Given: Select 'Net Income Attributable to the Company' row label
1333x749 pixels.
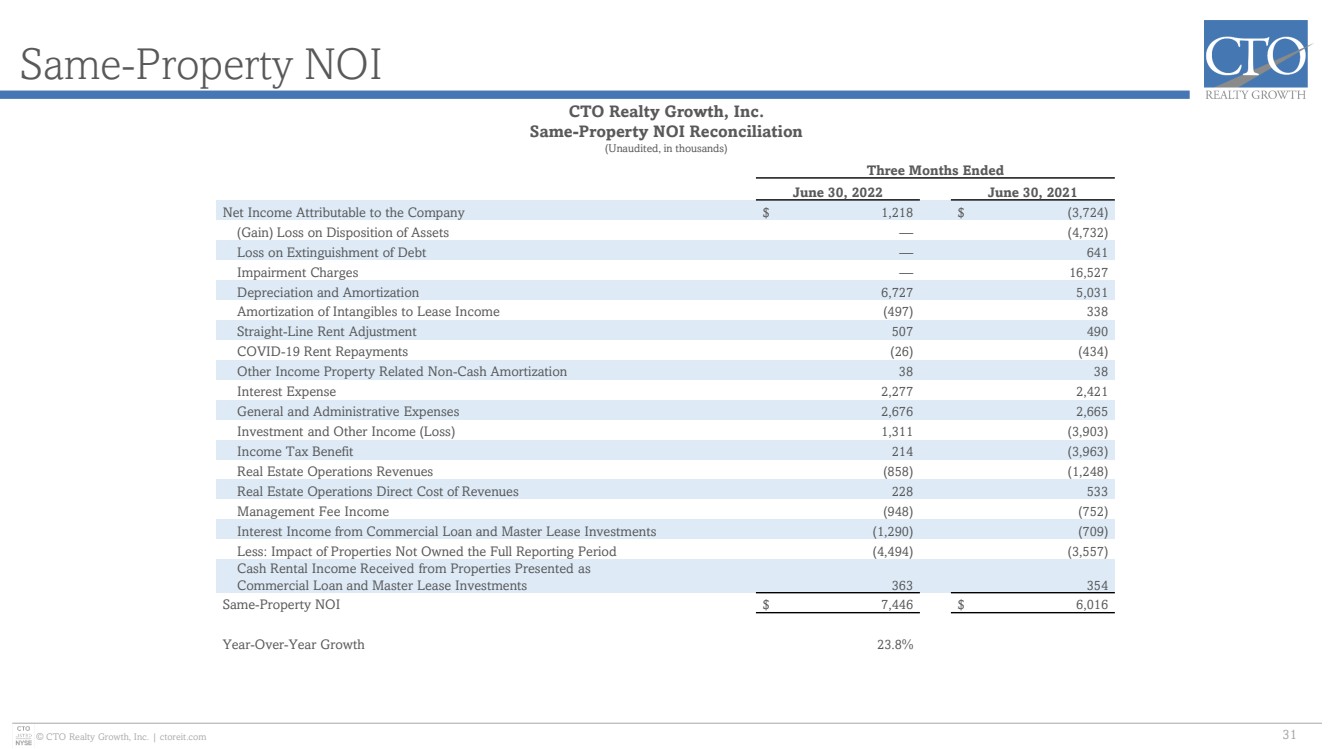Looking at the screenshot, I should pos(343,212).
